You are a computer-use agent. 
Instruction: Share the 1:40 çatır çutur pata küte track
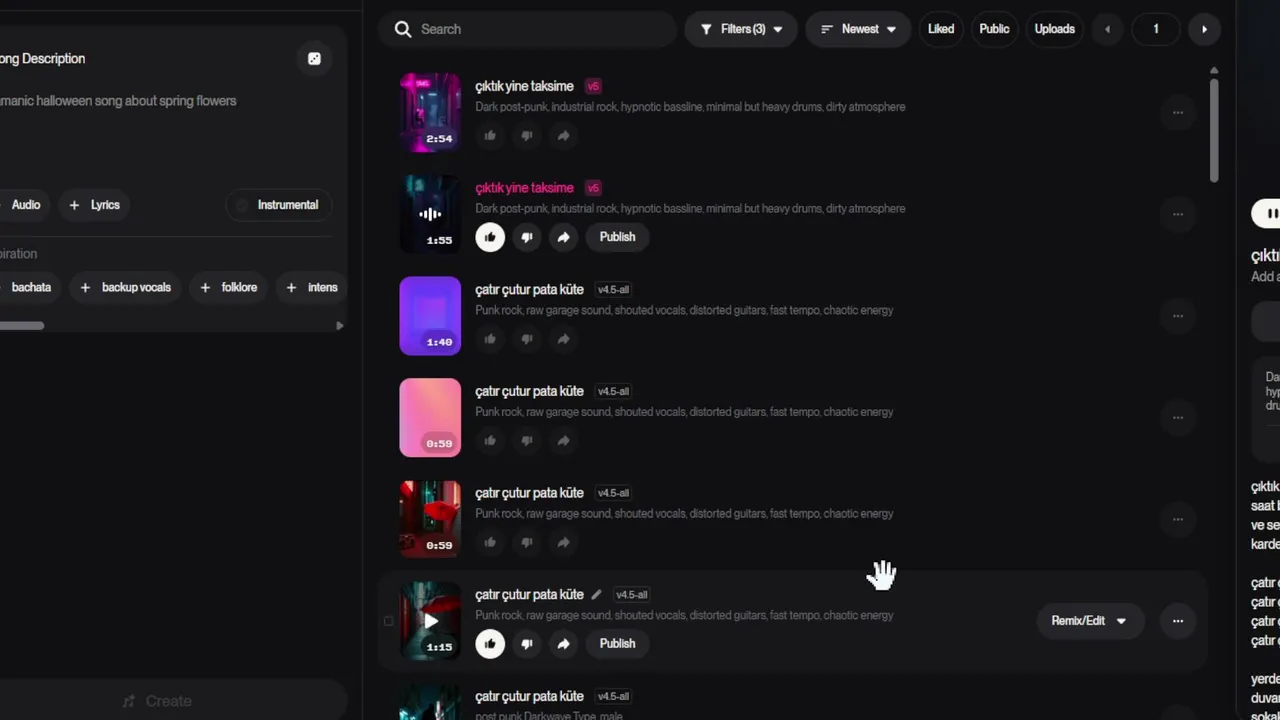563,339
